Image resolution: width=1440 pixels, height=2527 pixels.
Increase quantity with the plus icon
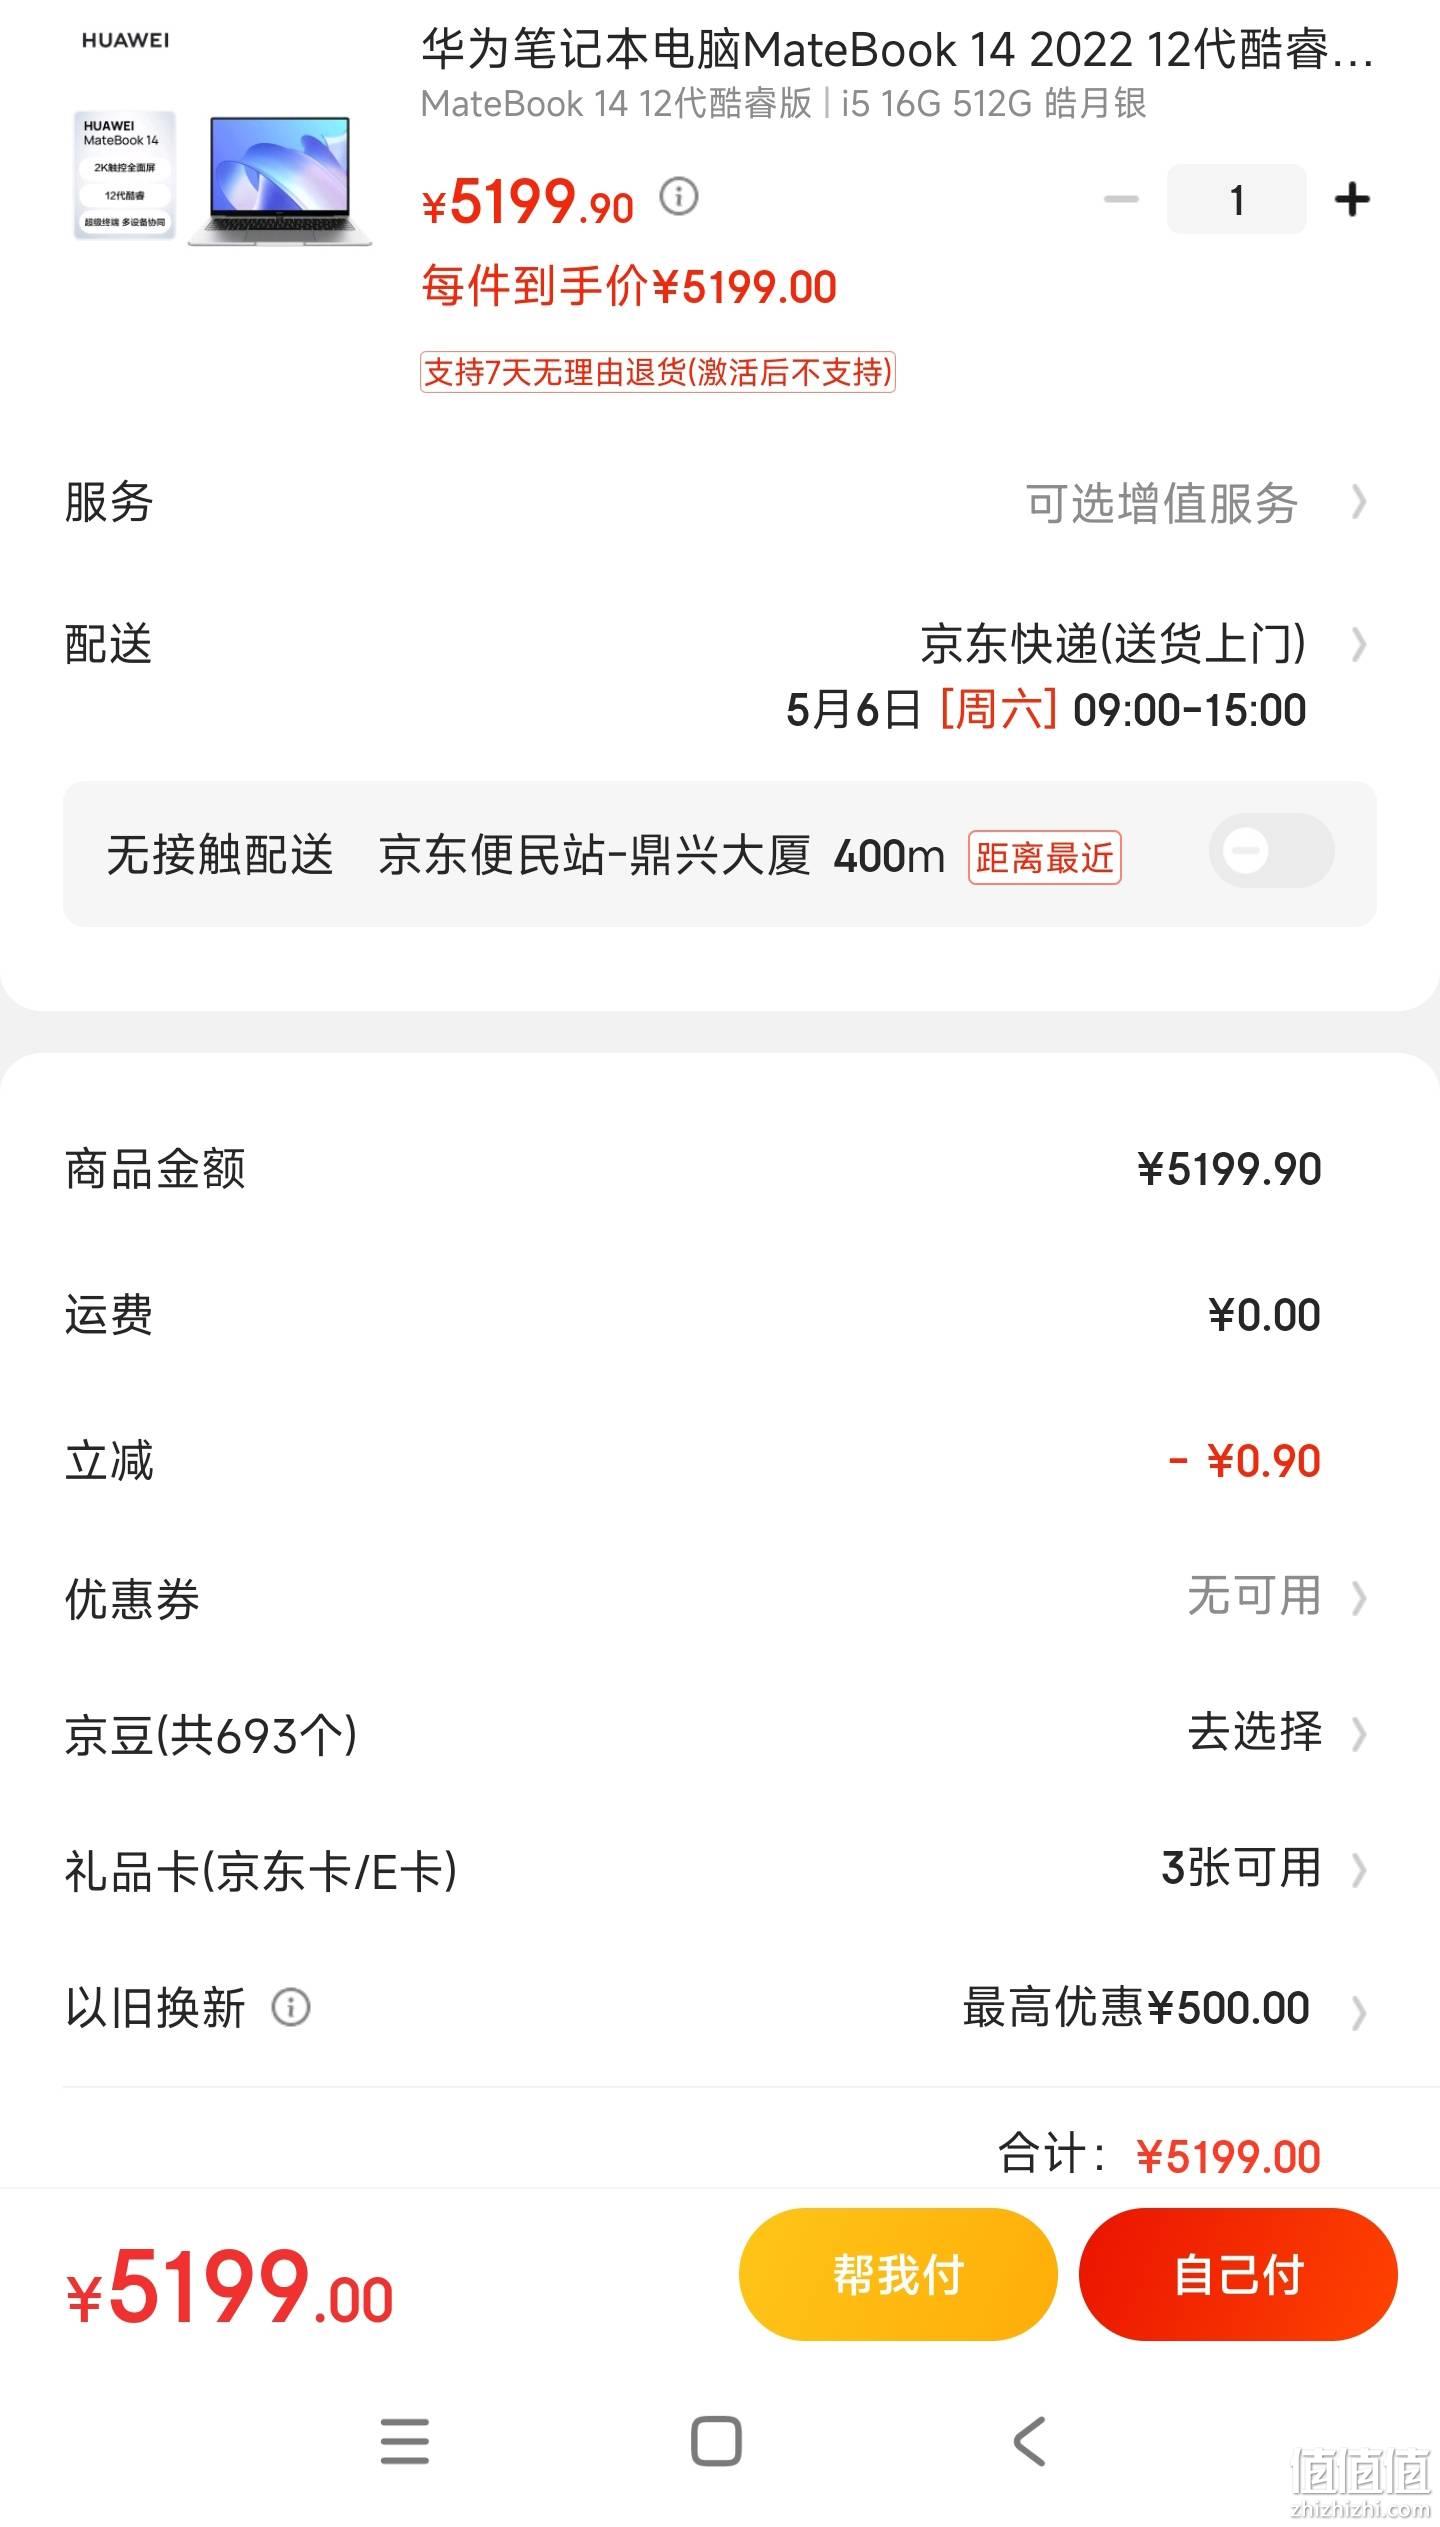[x=1352, y=199]
